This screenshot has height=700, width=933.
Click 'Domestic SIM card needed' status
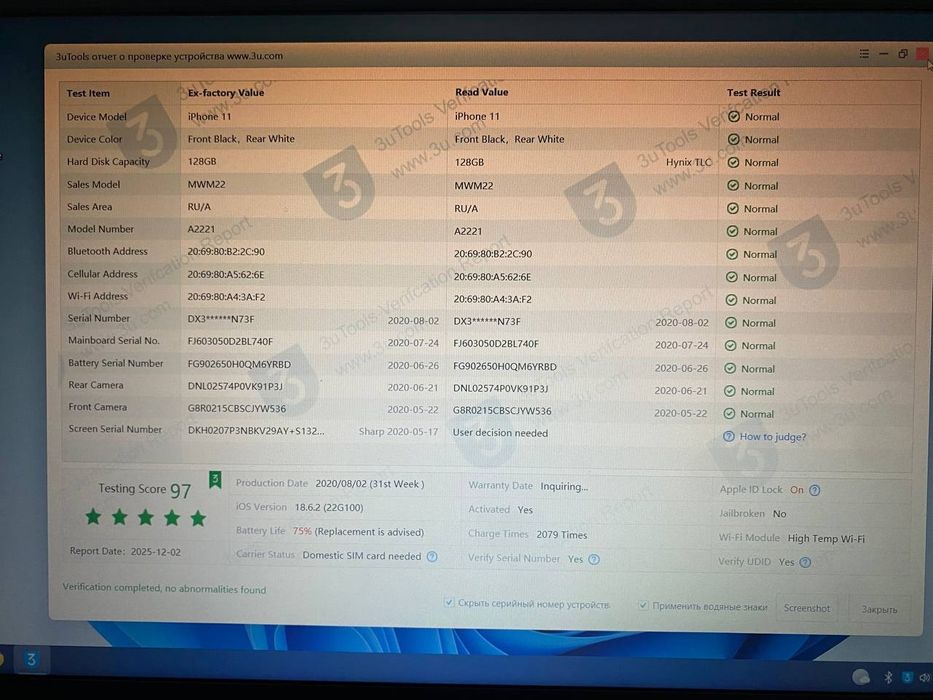click(362, 556)
